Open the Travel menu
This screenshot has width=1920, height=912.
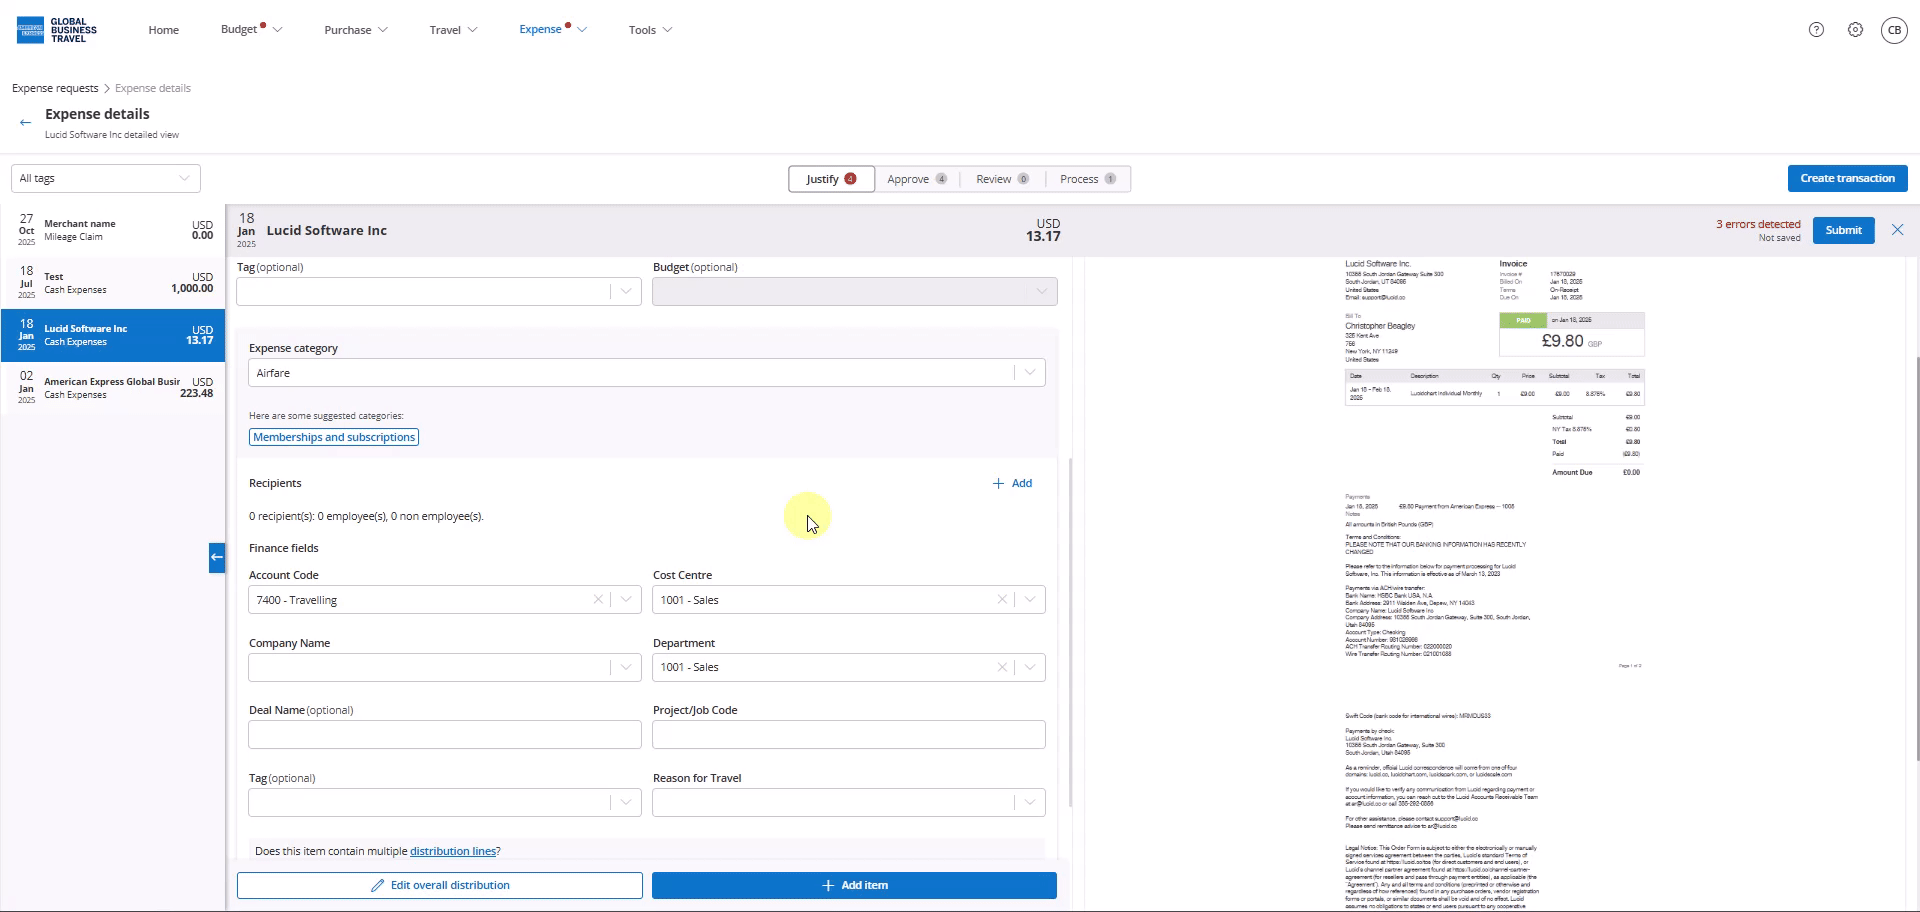coord(453,30)
